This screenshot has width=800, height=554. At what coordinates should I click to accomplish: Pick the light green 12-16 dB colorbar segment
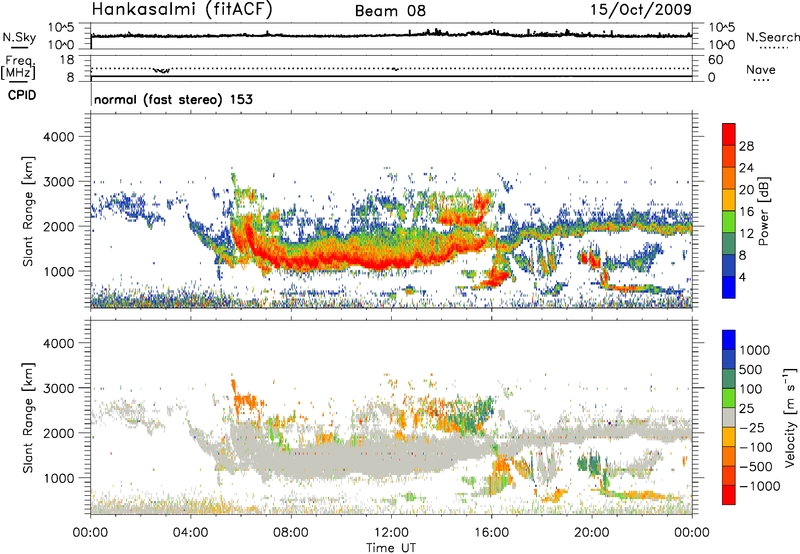coord(729,222)
